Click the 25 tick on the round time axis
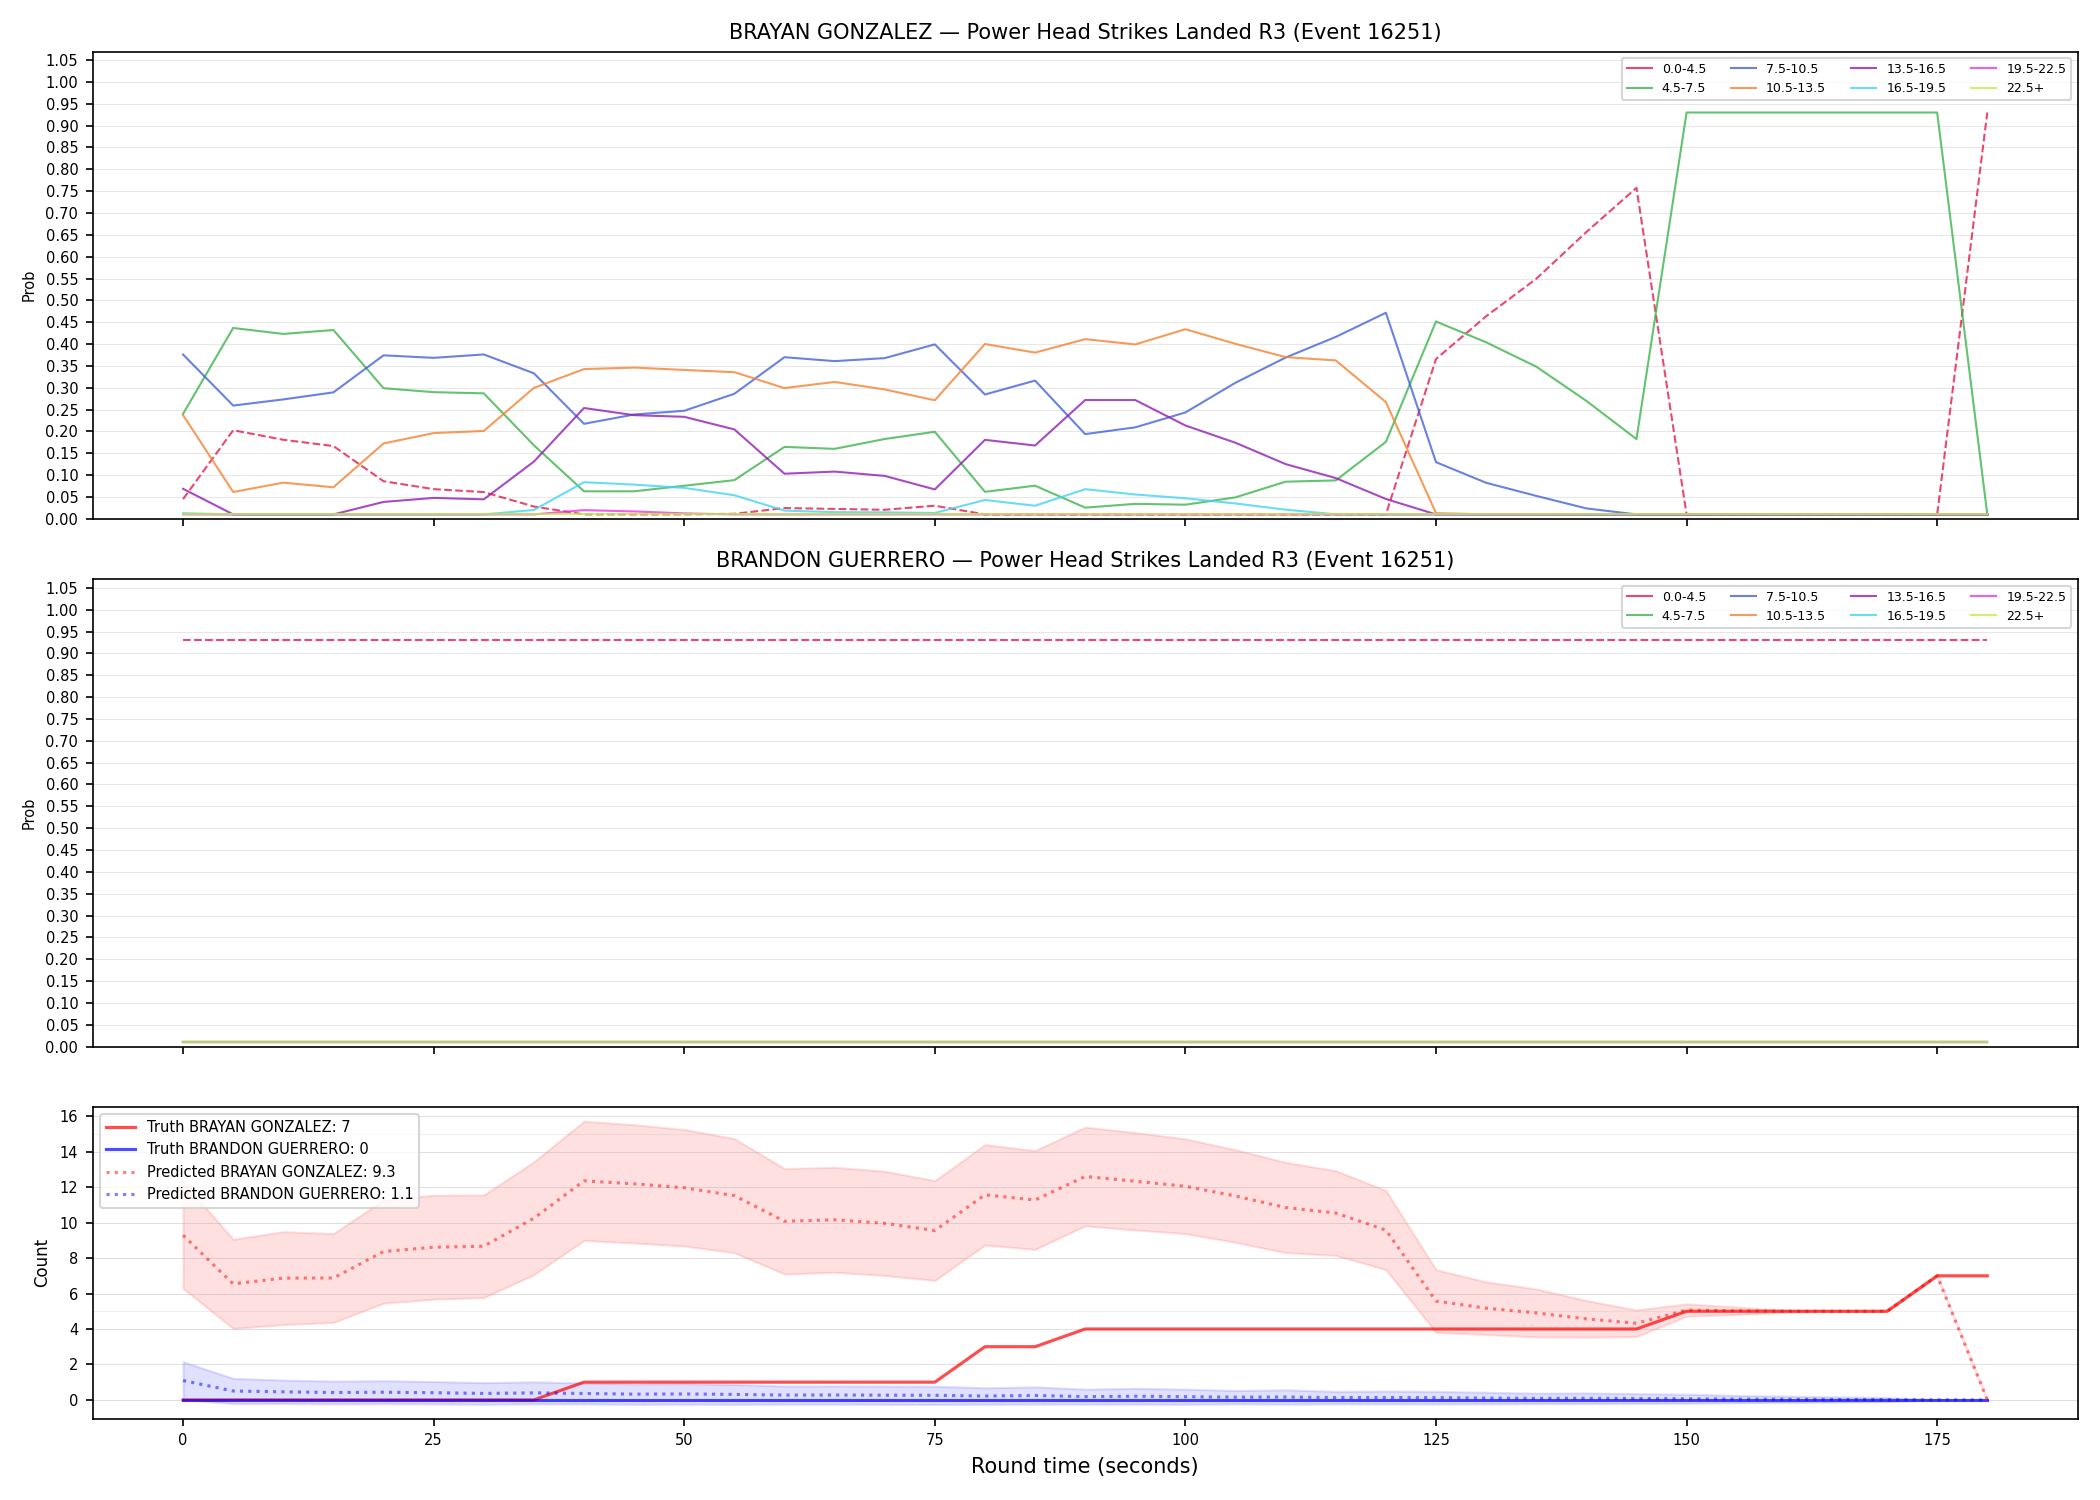Viewport: 2100px width, 1500px height. (433, 1440)
